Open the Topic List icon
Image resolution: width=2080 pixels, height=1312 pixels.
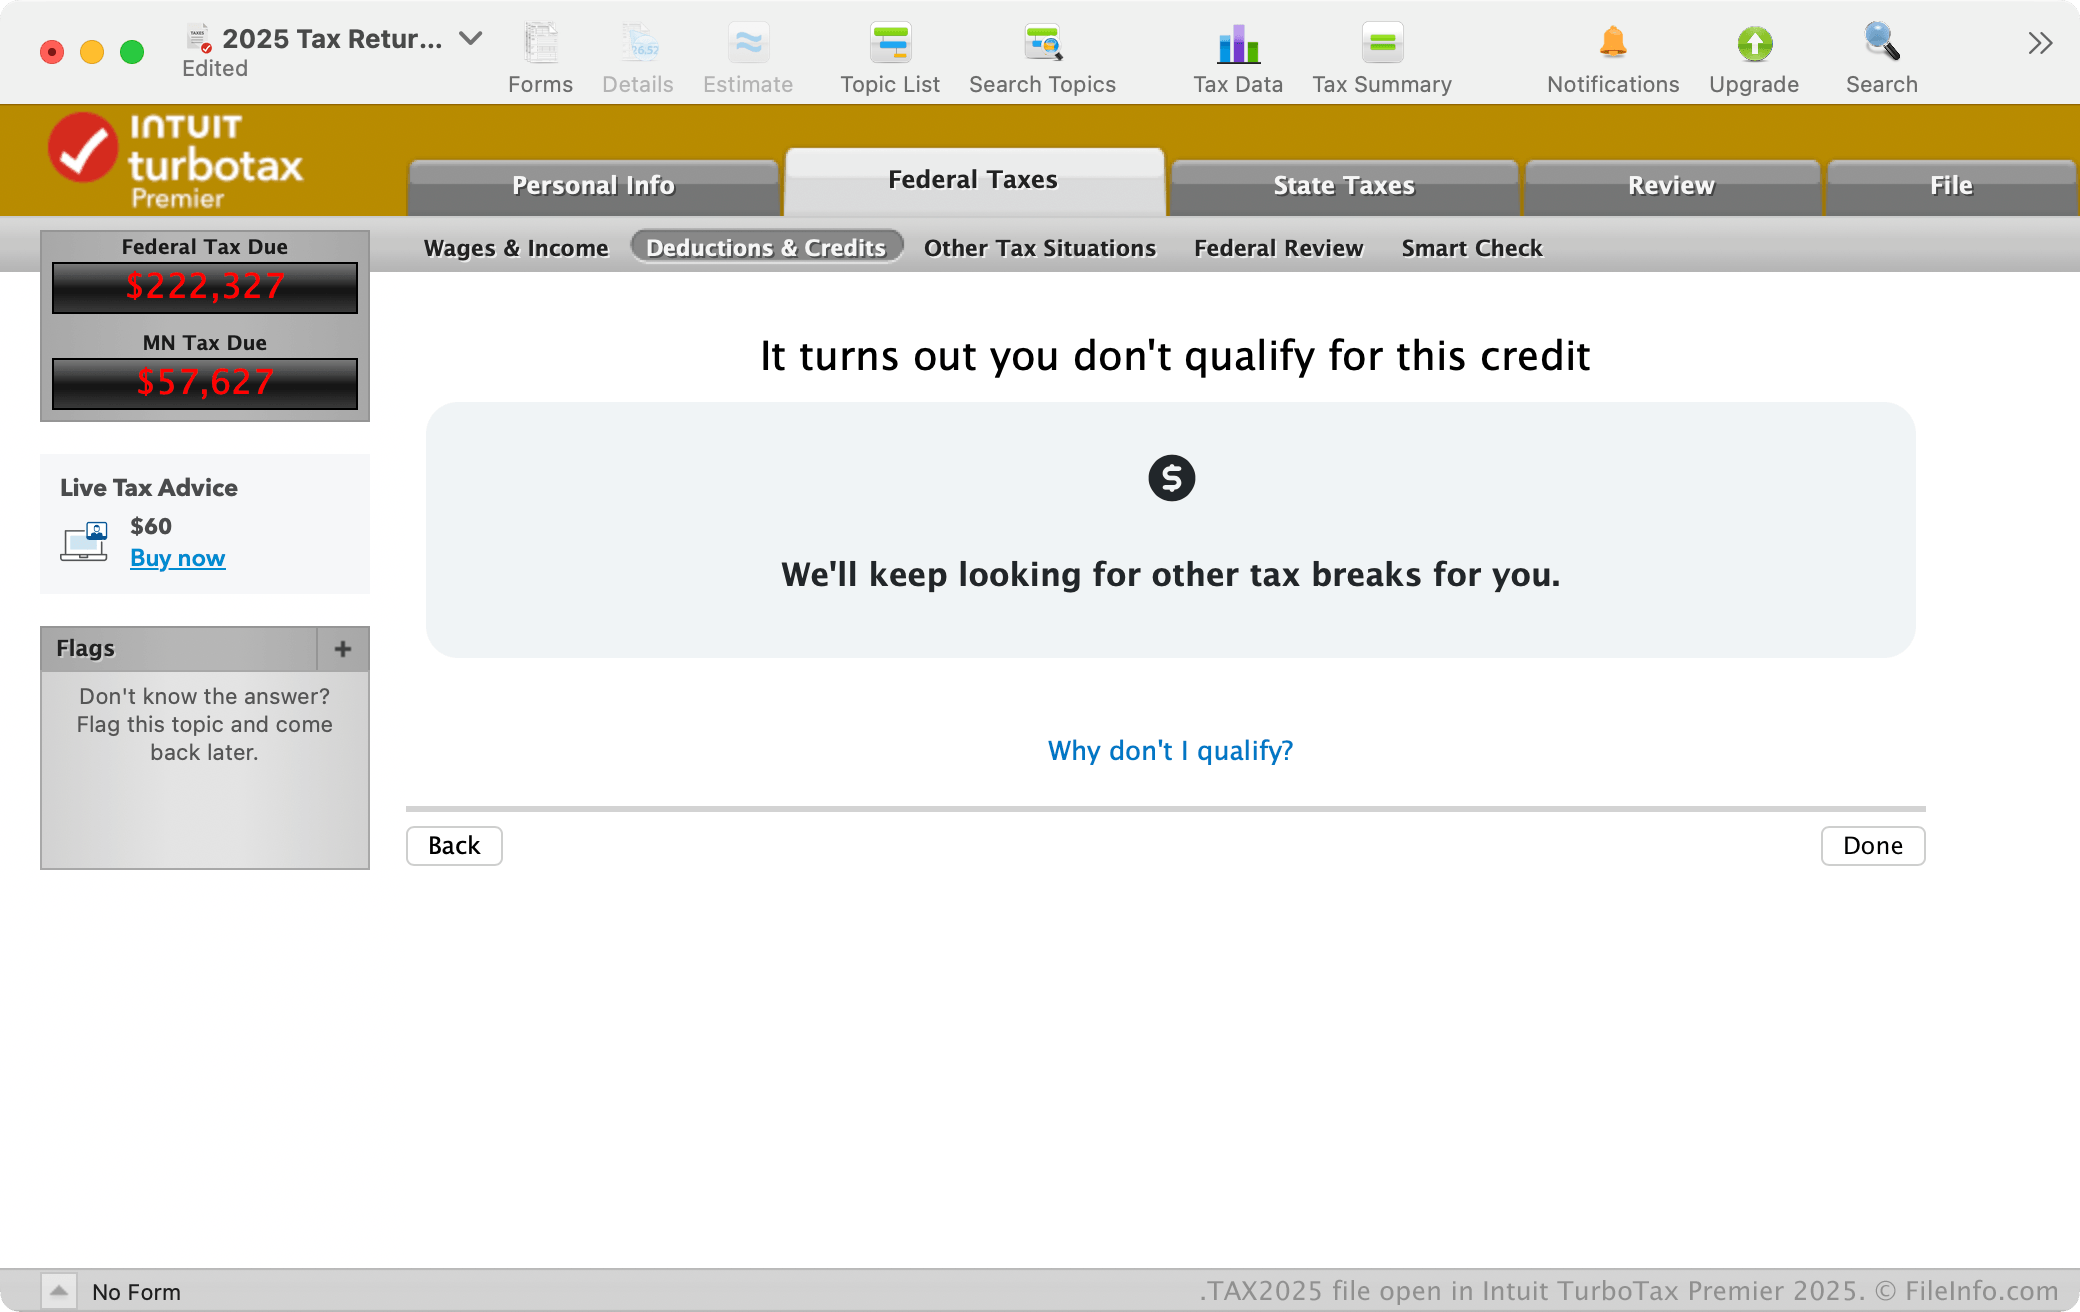(x=889, y=44)
